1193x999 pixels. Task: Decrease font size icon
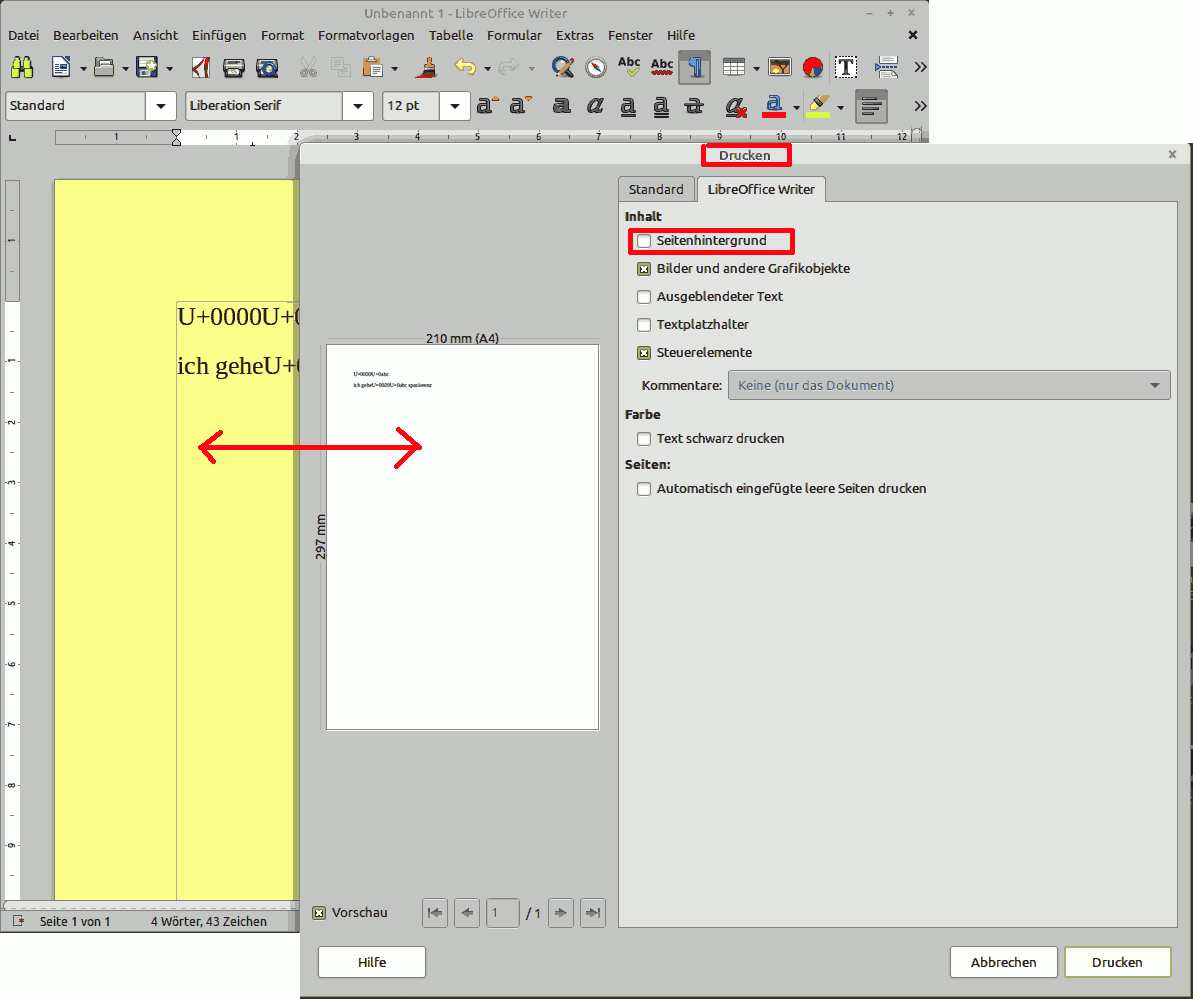520,106
